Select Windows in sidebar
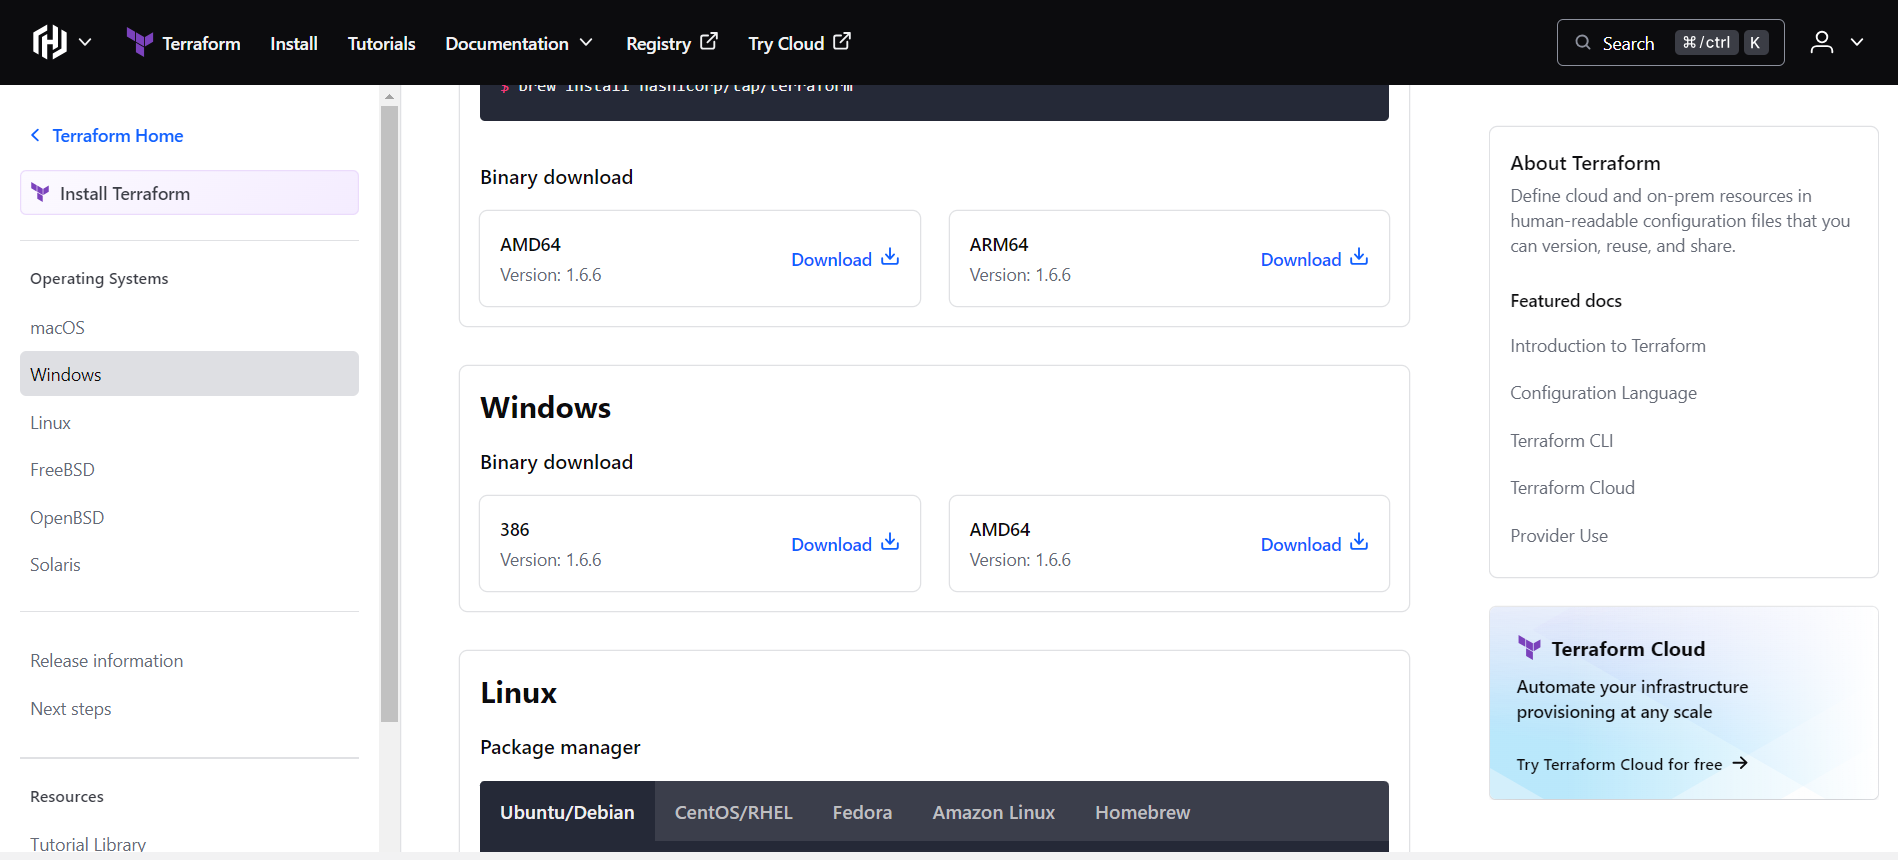 coord(189,374)
